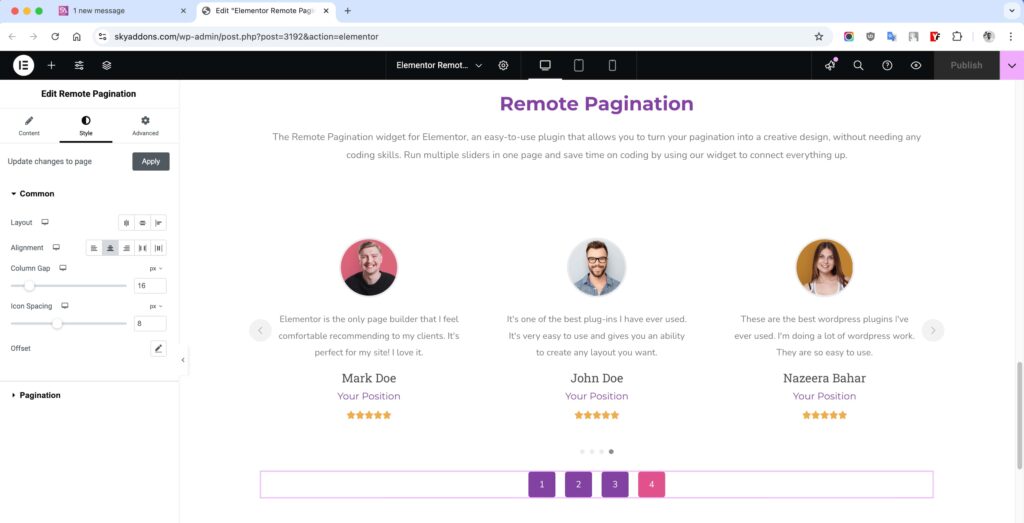Click the Column Gap slider
This screenshot has height=523, width=1024.
click(x=69, y=286)
